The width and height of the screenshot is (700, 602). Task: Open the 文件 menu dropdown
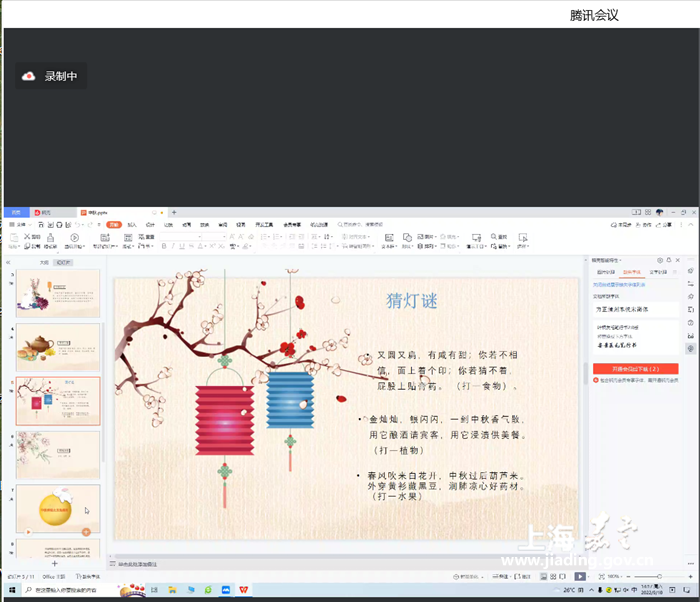coord(21,225)
